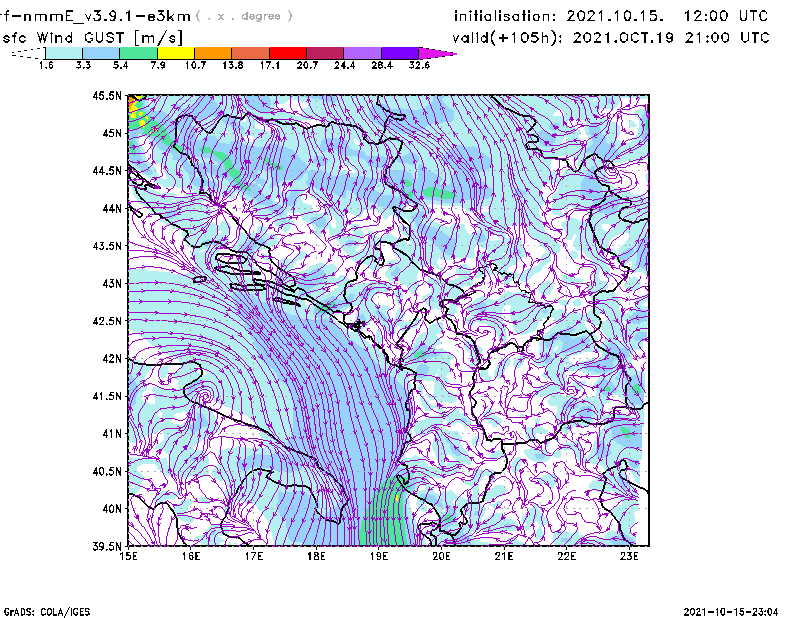Click the '( . x . degree )' resolution text
800x618 pixels.
[x=244, y=16]
